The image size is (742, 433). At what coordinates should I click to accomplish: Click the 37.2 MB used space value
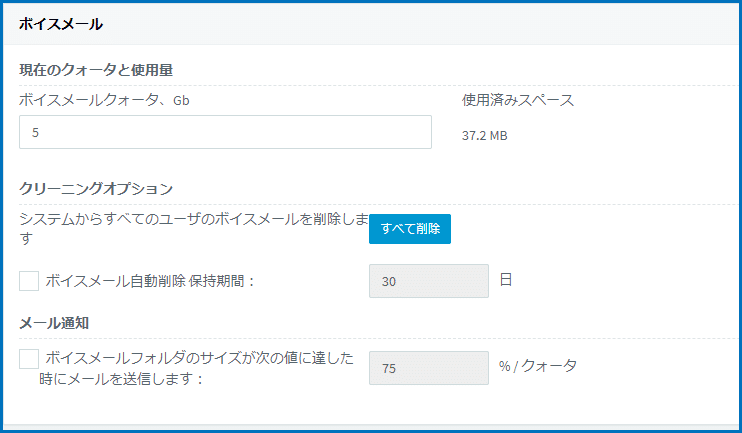click(485, 136)
